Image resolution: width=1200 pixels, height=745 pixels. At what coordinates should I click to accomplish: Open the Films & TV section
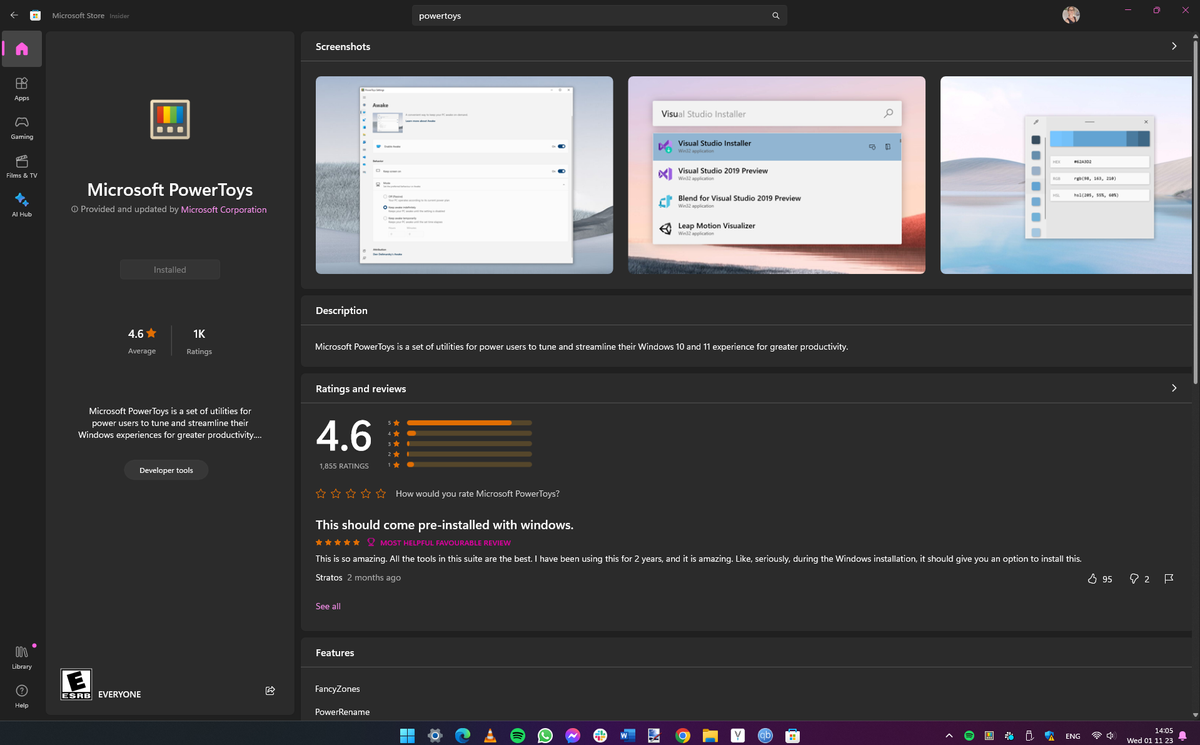coord(21,166)
